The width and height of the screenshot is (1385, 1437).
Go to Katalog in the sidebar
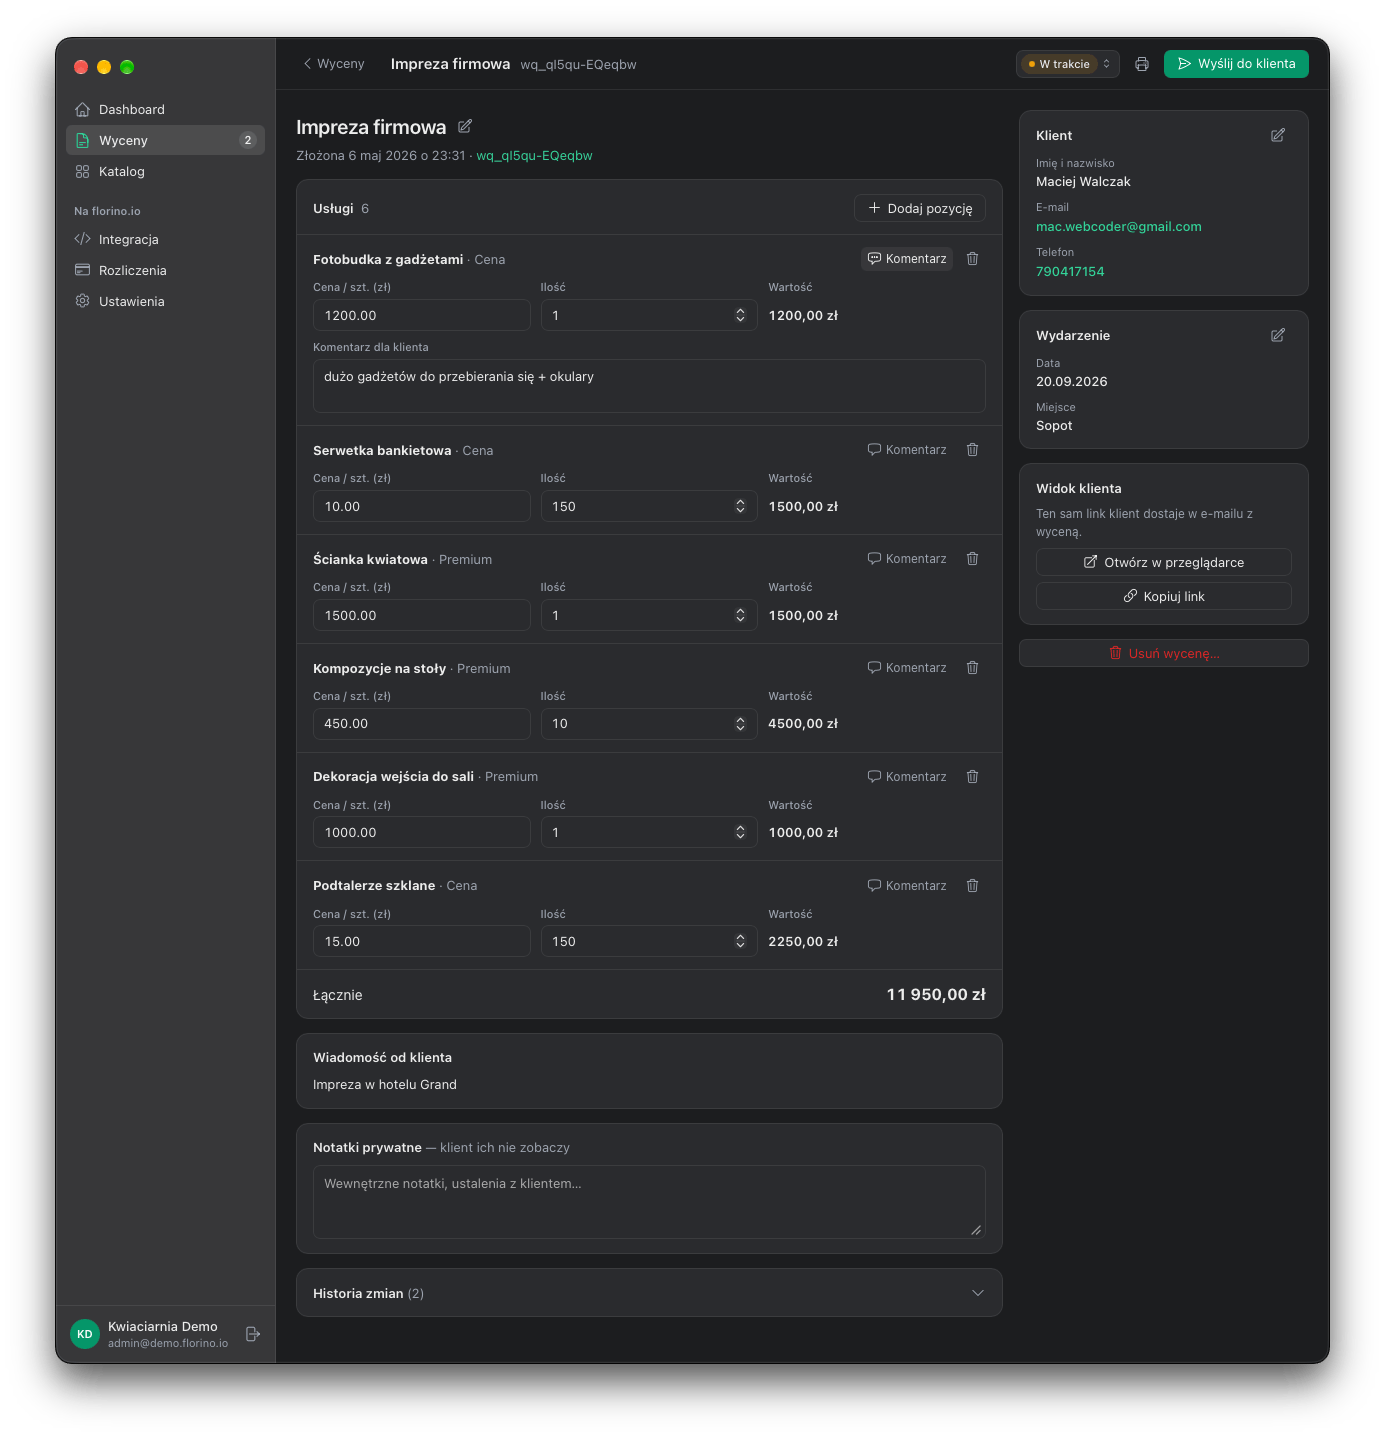pos(165,171)
